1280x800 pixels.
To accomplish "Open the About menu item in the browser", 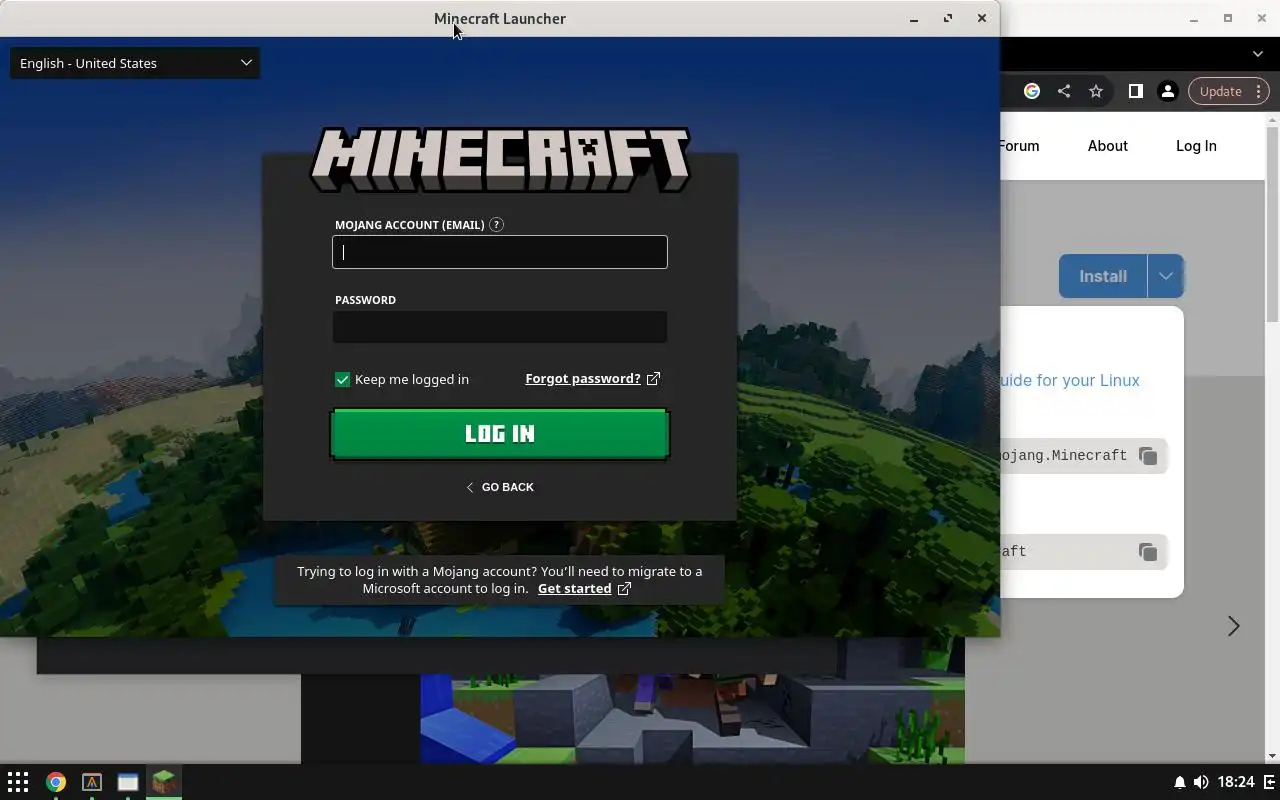I will [1107, 146].
